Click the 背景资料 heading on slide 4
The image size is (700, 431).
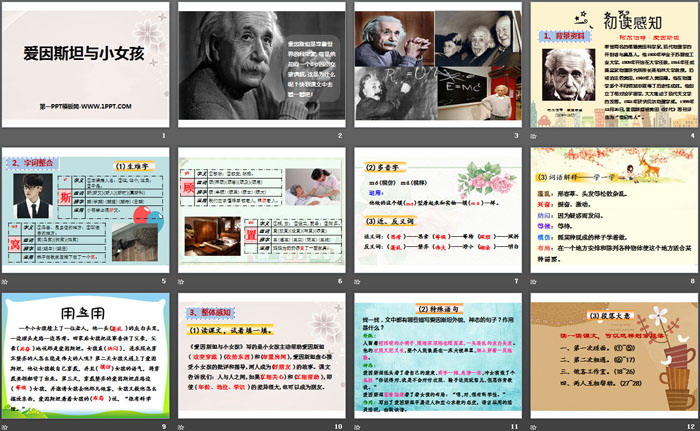tap(563, 37)
